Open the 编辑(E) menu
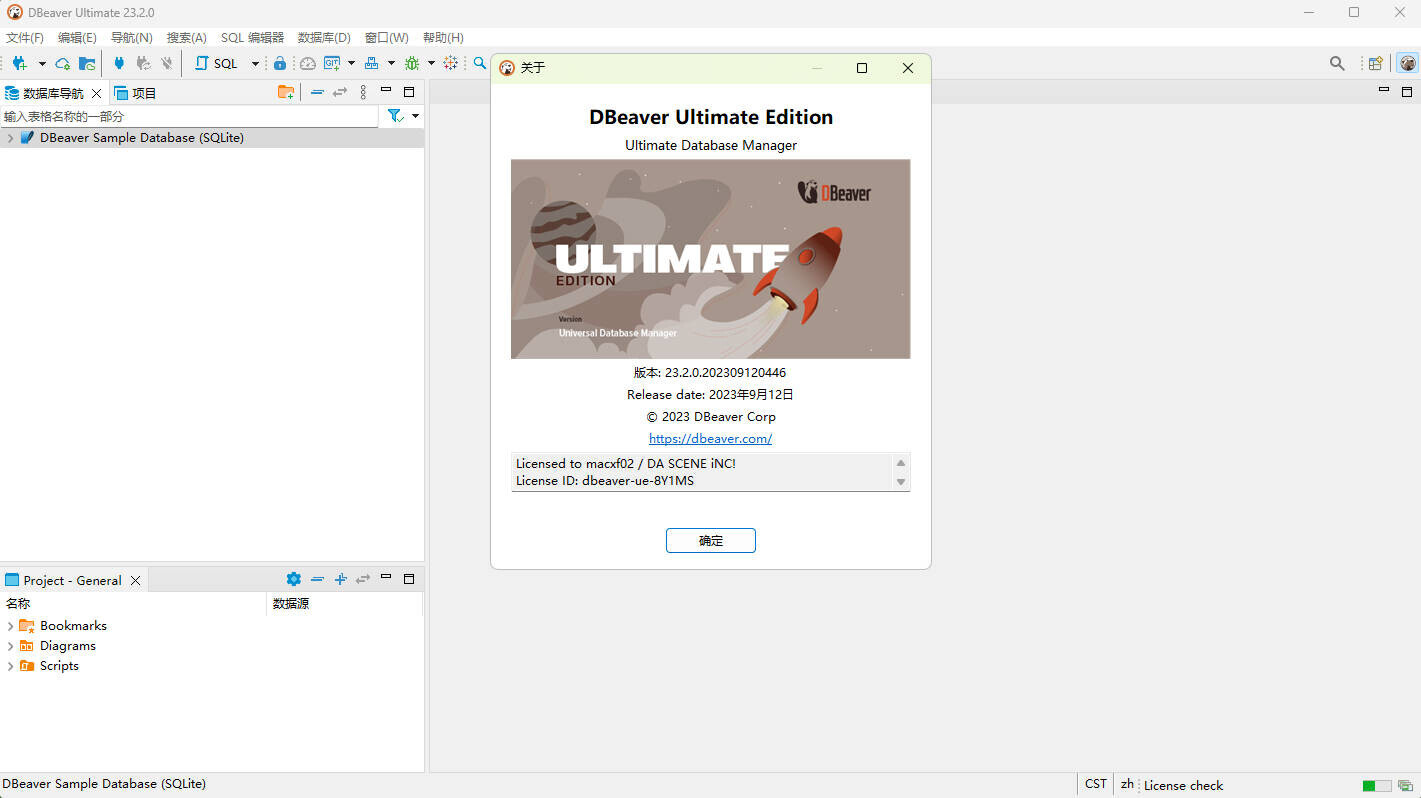 tap(77, 38)
